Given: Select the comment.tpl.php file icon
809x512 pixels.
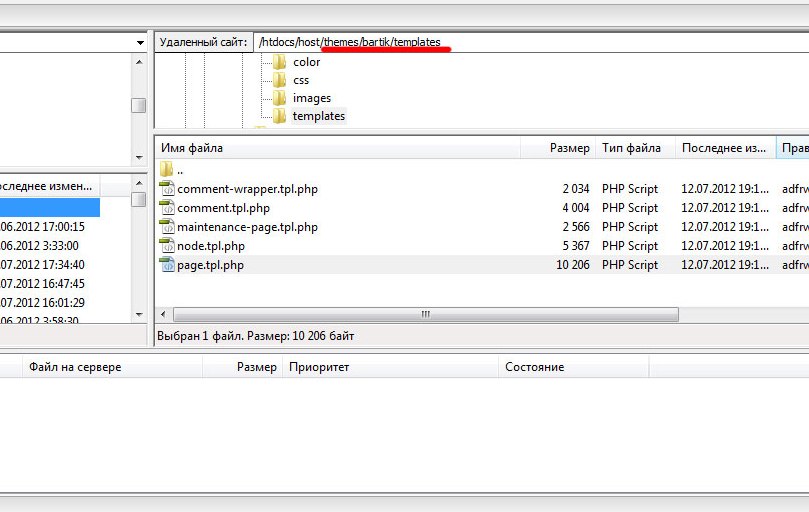Looking at the screenshot, I should tap(167, 207).
